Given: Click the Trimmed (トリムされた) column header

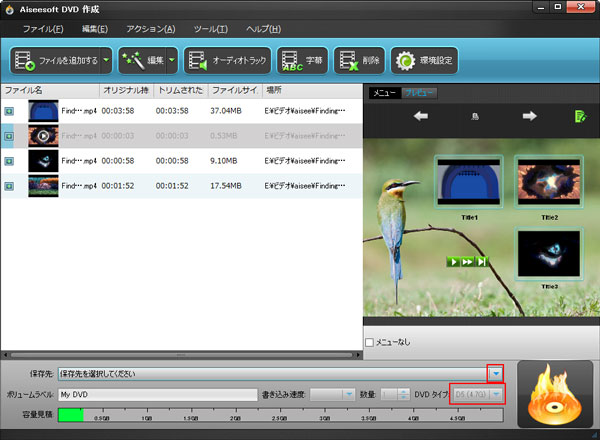Looking at the screenshot, I should (181, 90).
